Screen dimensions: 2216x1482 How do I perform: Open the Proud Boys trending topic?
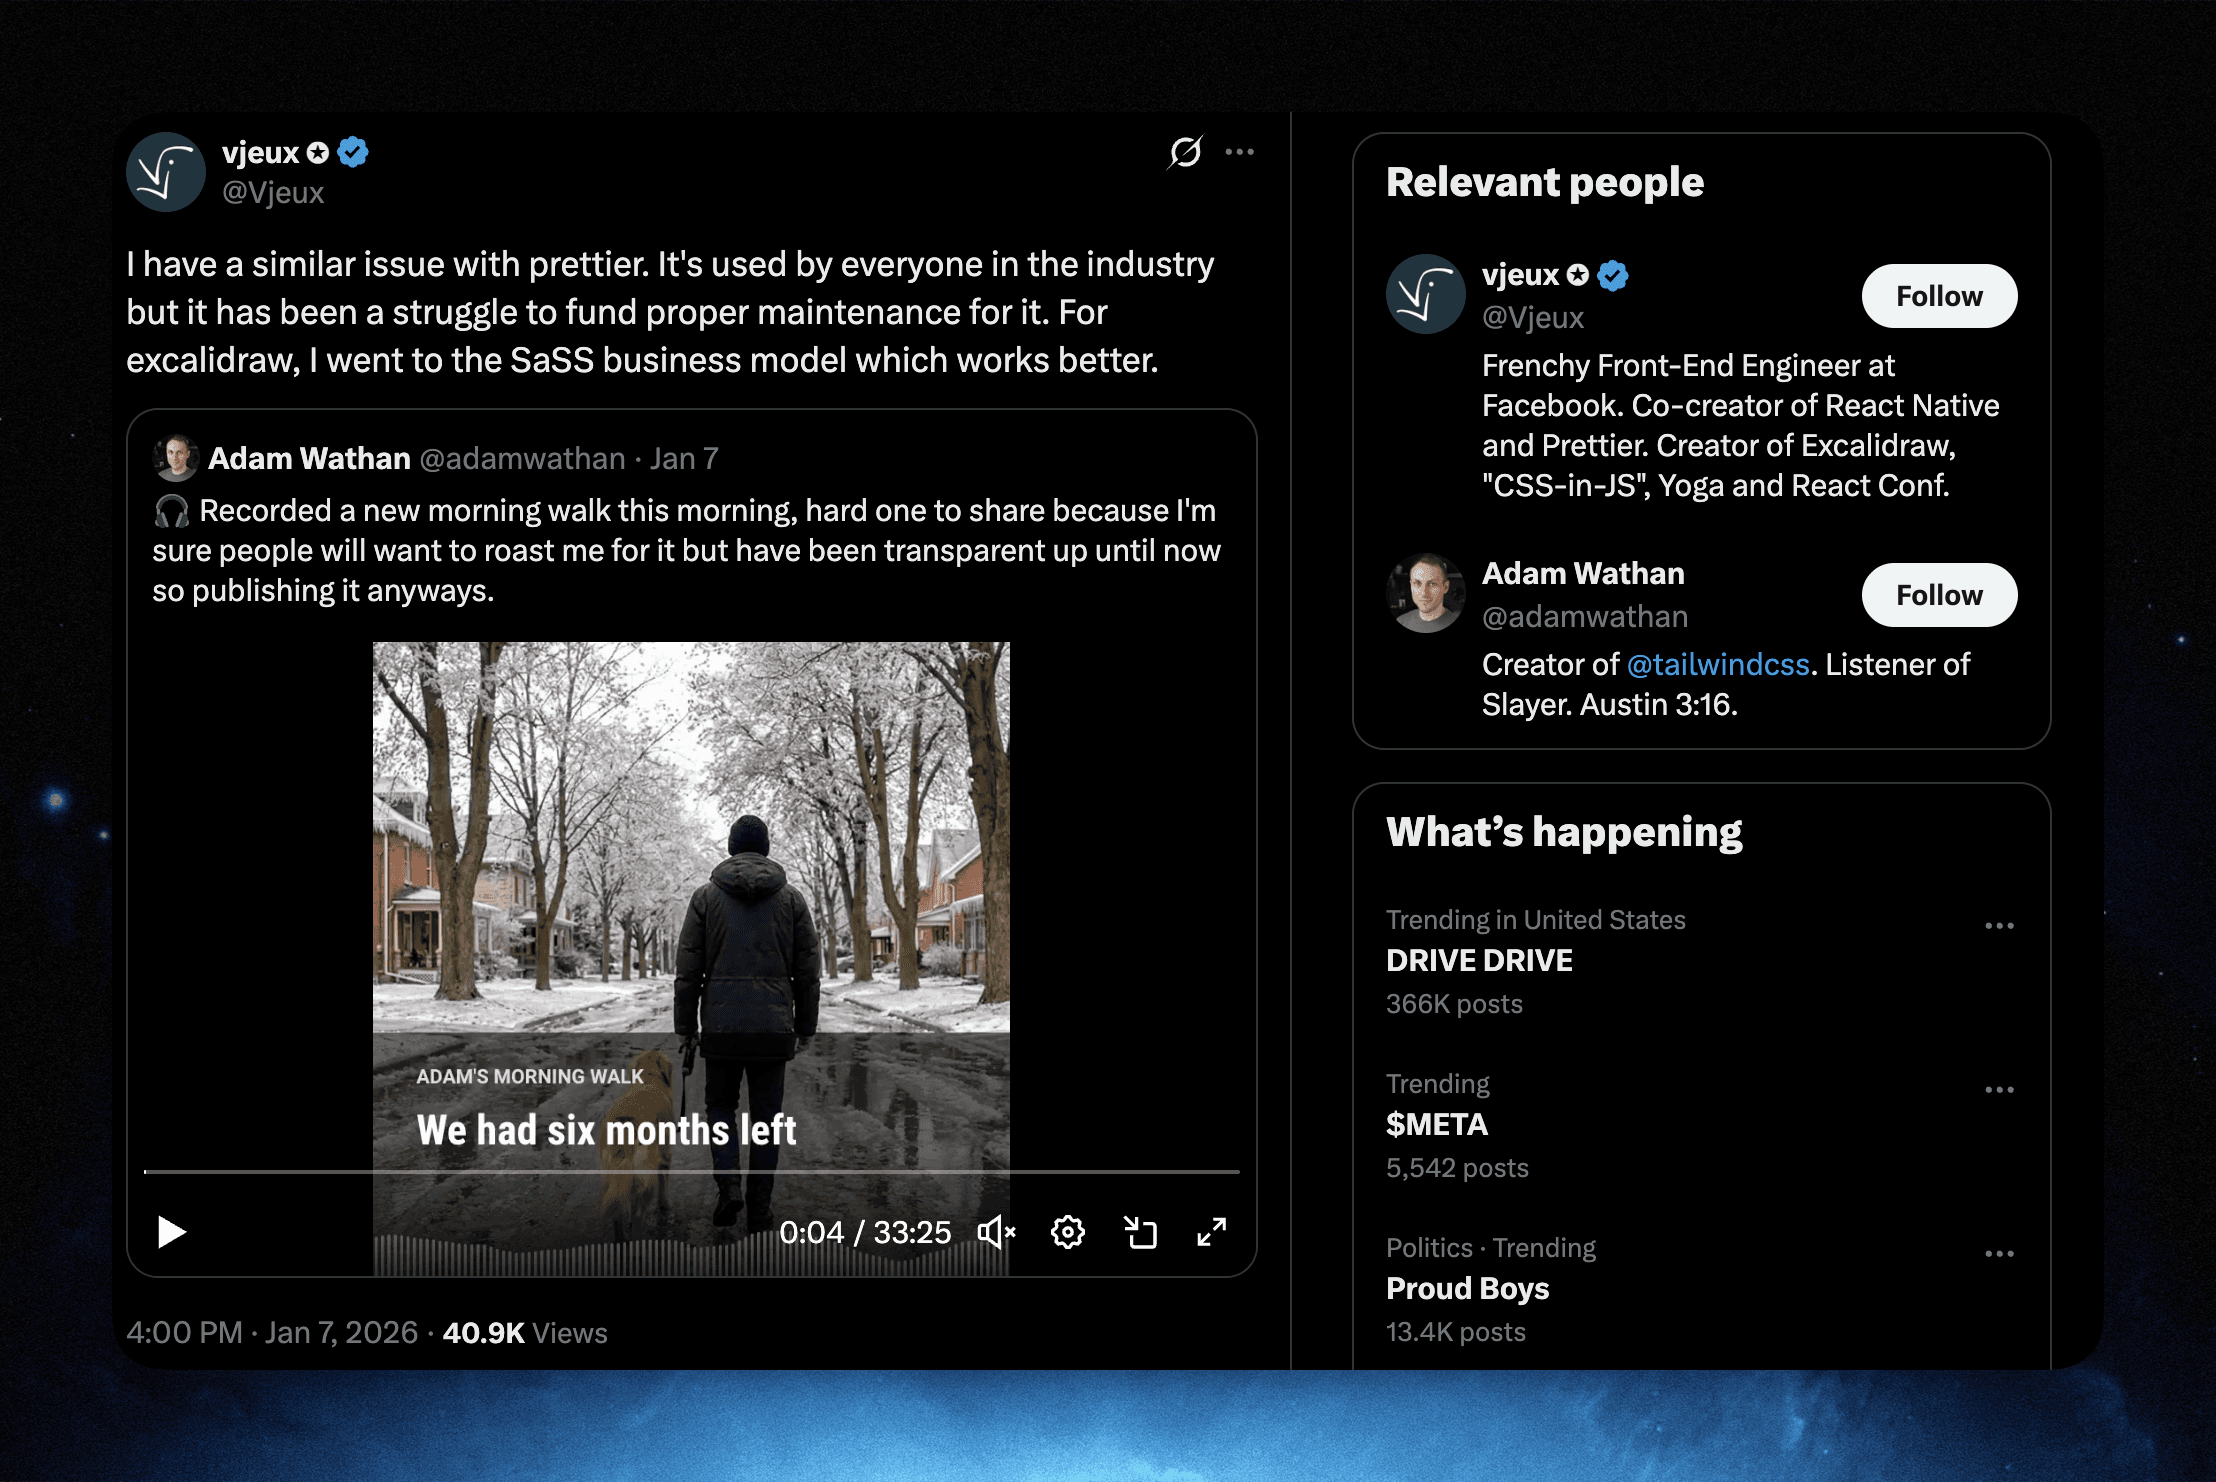click(x=1467, y=1288)
